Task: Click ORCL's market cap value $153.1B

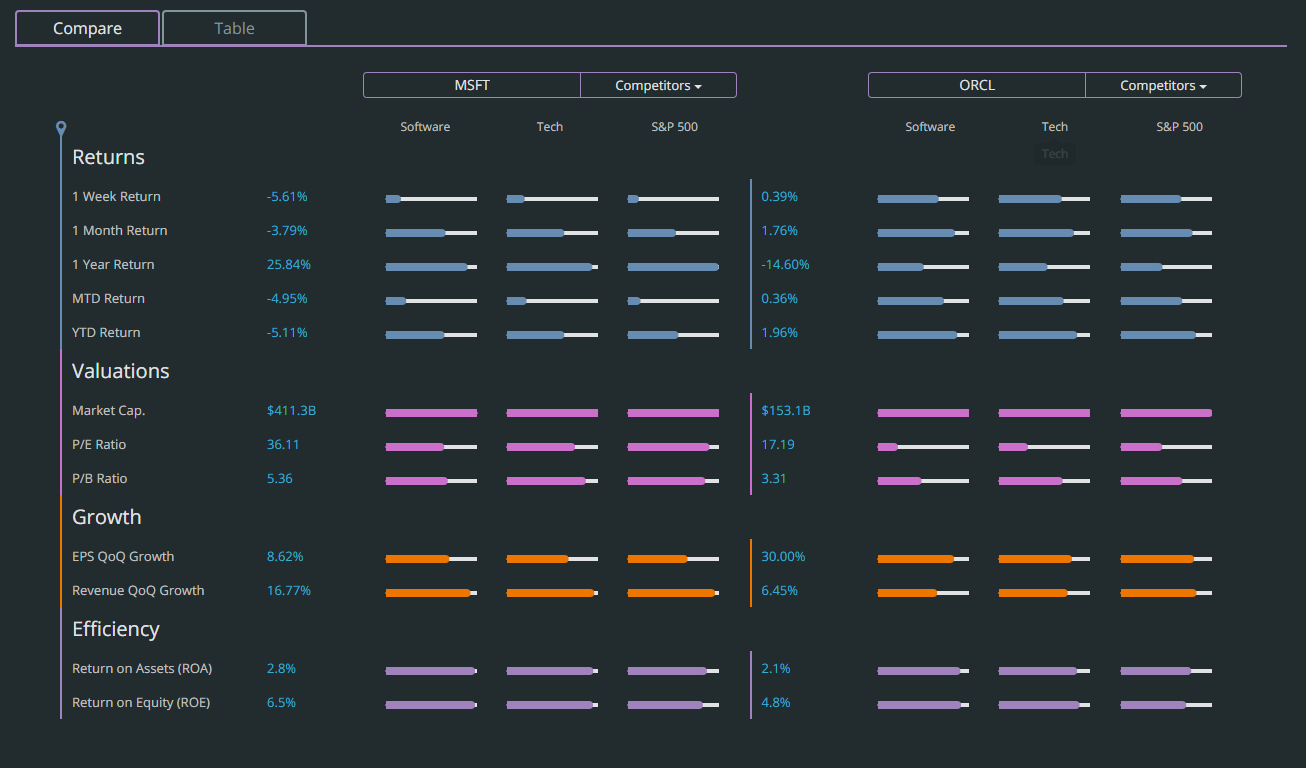Action: click(786, 411)
